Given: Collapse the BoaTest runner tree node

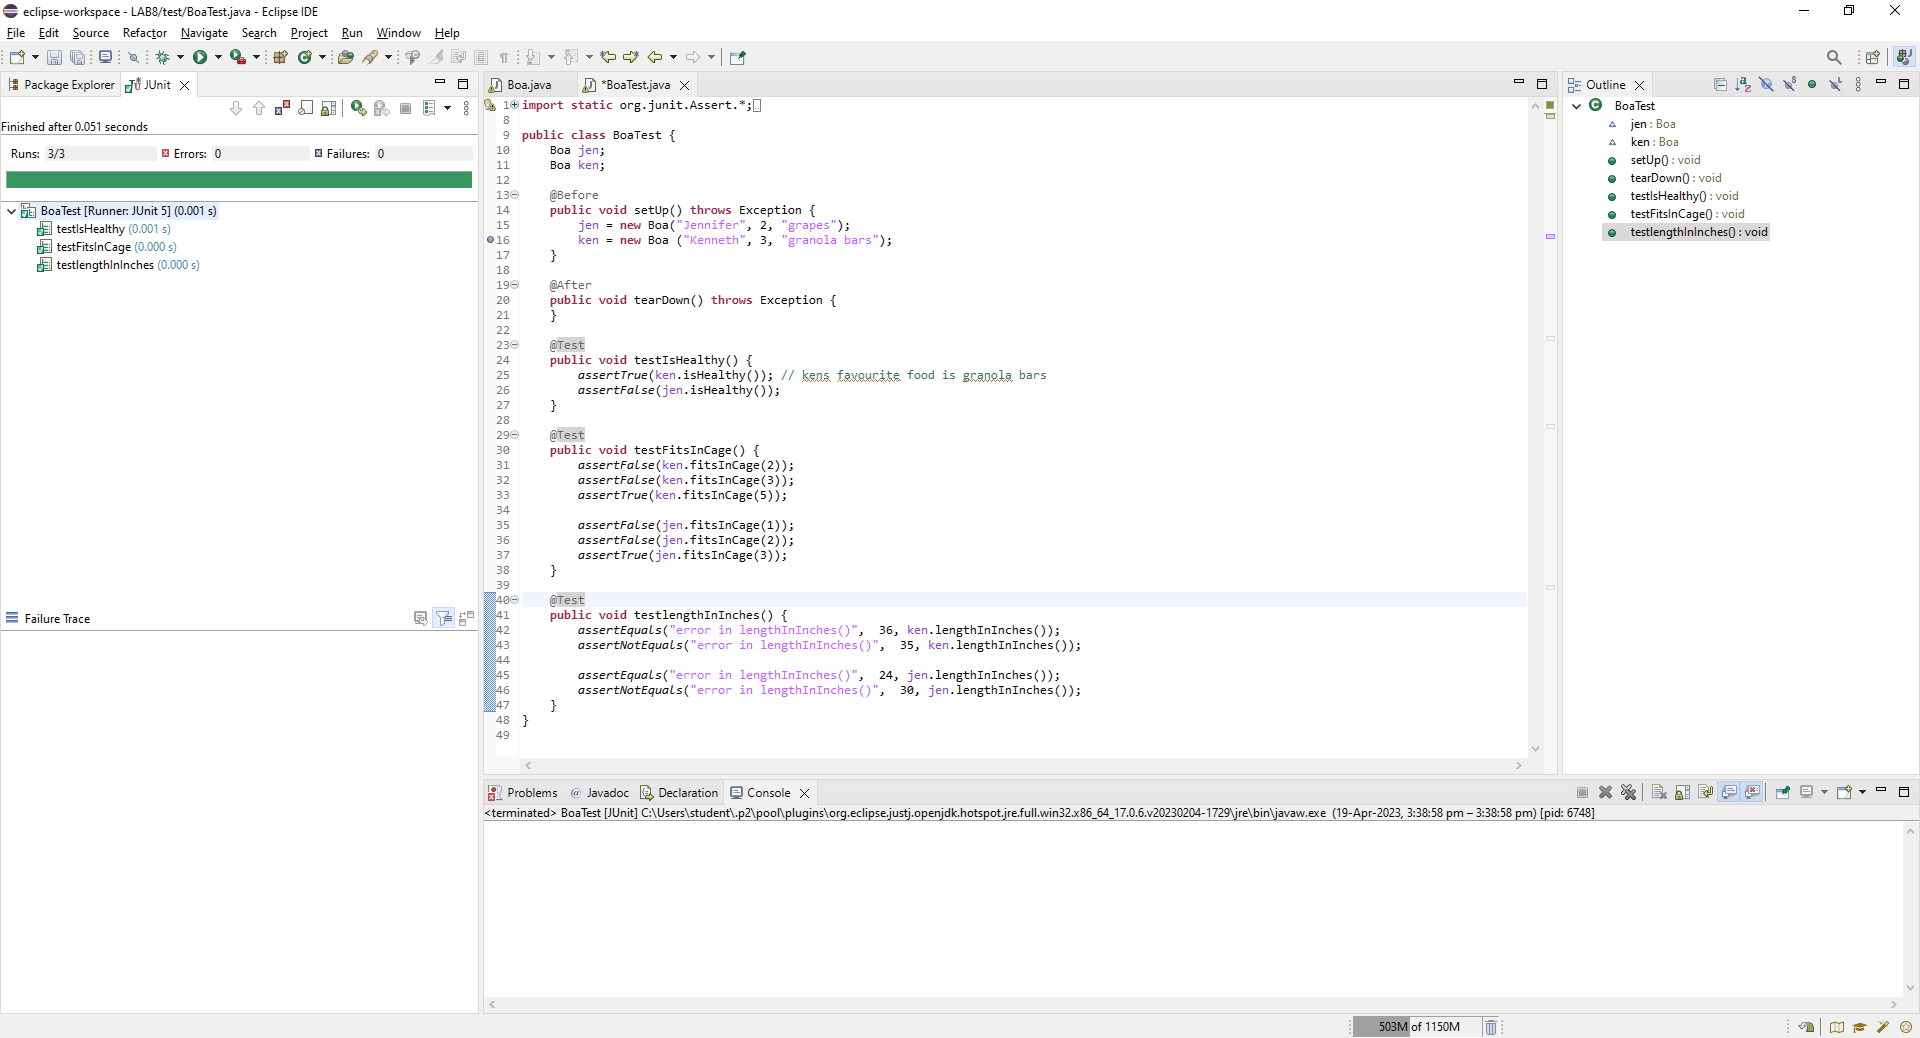Looking at the screenshot, I should point(11,211).
